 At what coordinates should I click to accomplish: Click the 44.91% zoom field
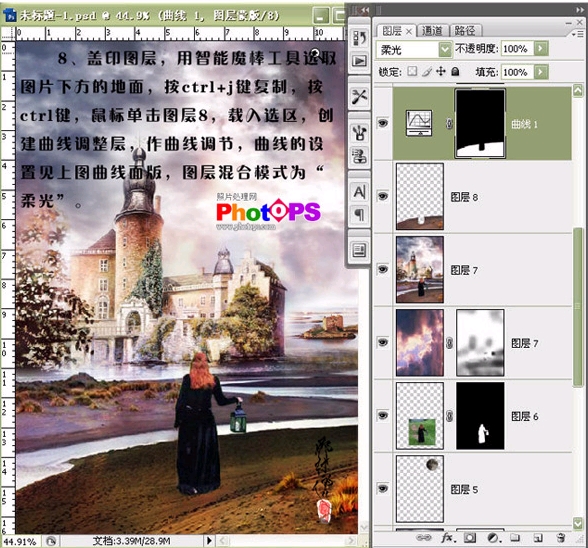(20, 541)
